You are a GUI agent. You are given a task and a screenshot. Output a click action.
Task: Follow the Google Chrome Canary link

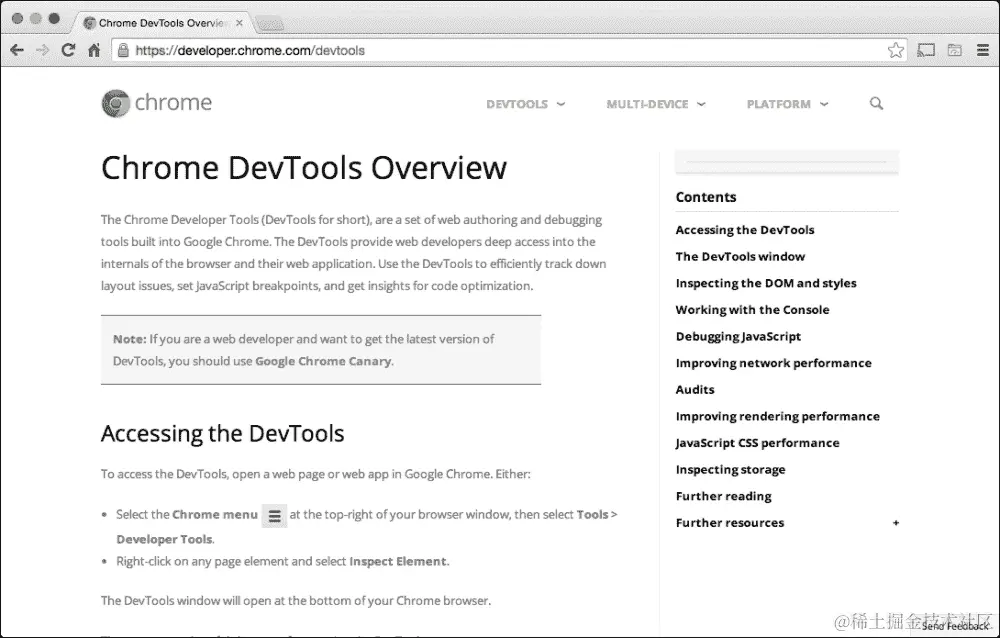[x=323, y=361]
